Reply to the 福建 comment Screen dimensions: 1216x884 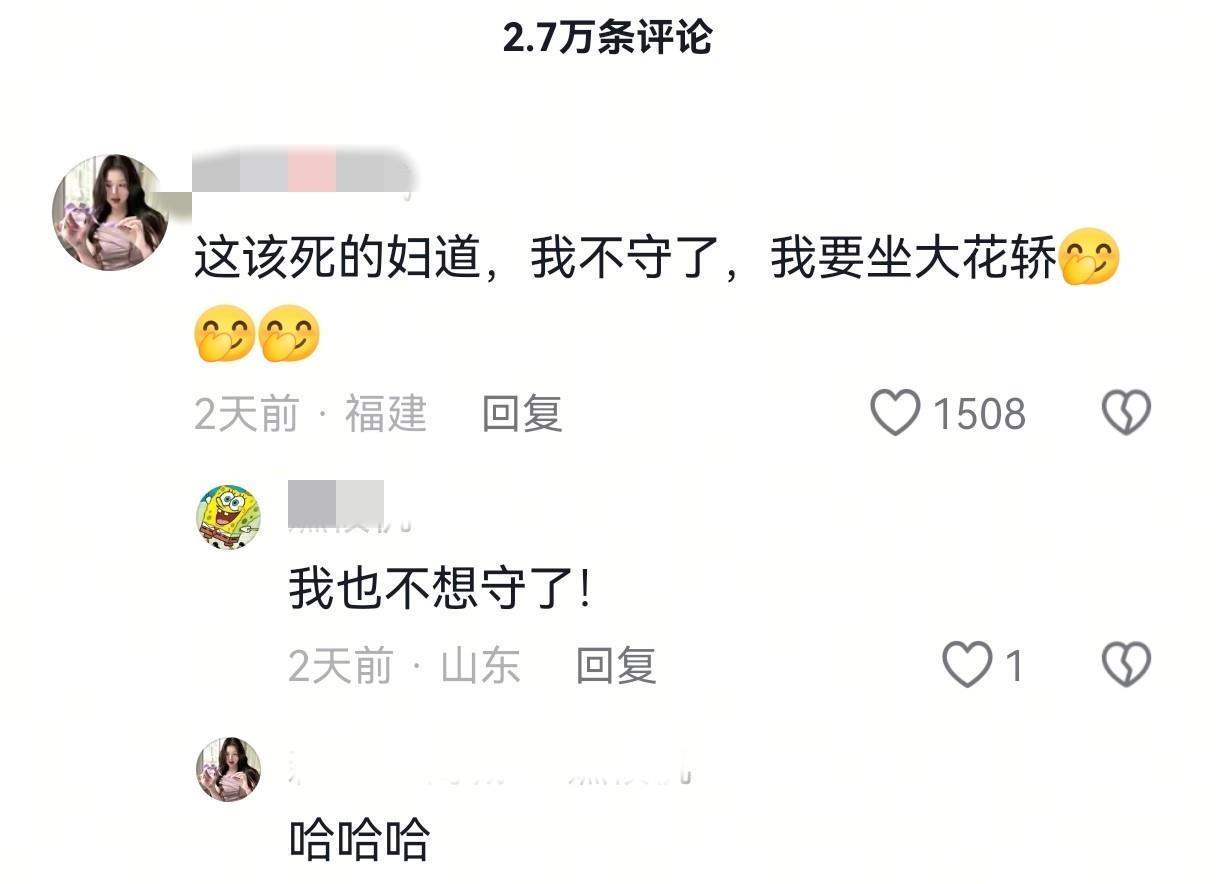pyautogui.click(x=522, y=413)
